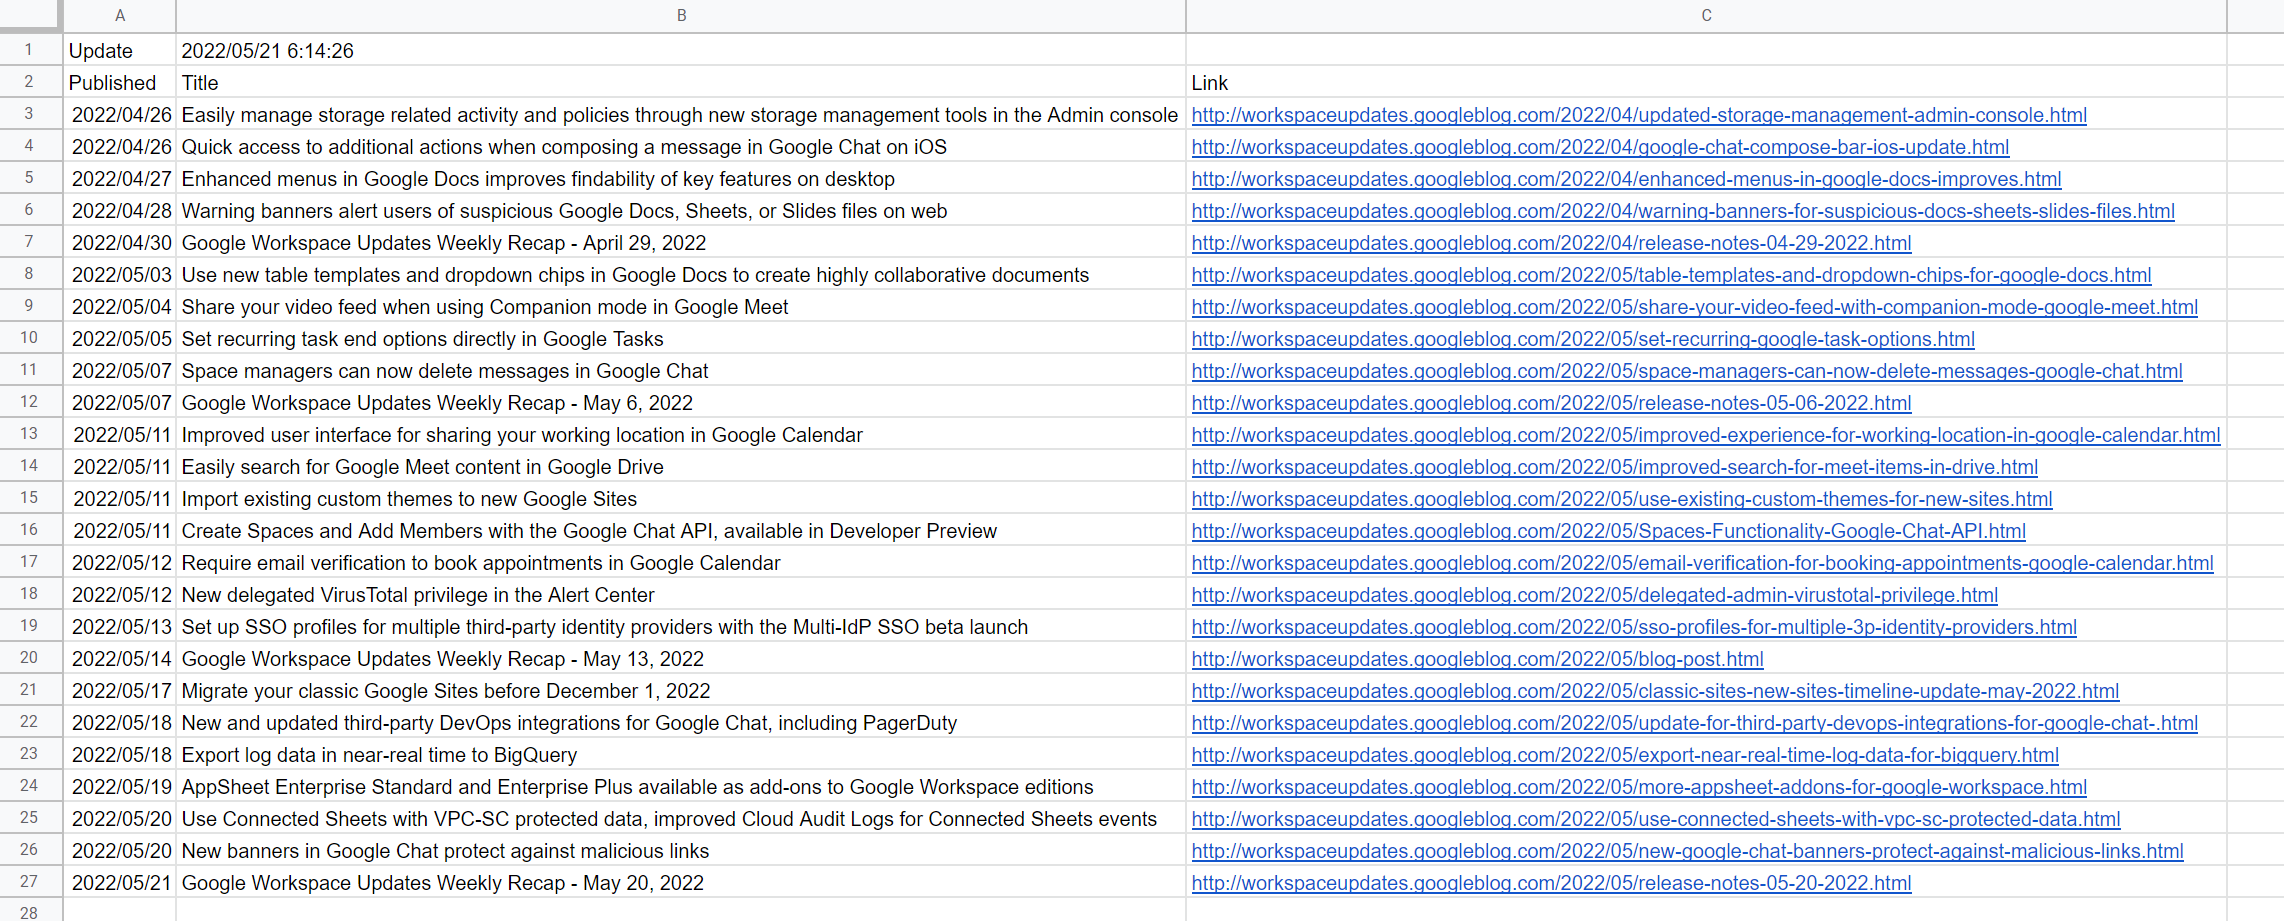Select row 1 header
Screen dimensions: 2284x921
click(29, 50)
